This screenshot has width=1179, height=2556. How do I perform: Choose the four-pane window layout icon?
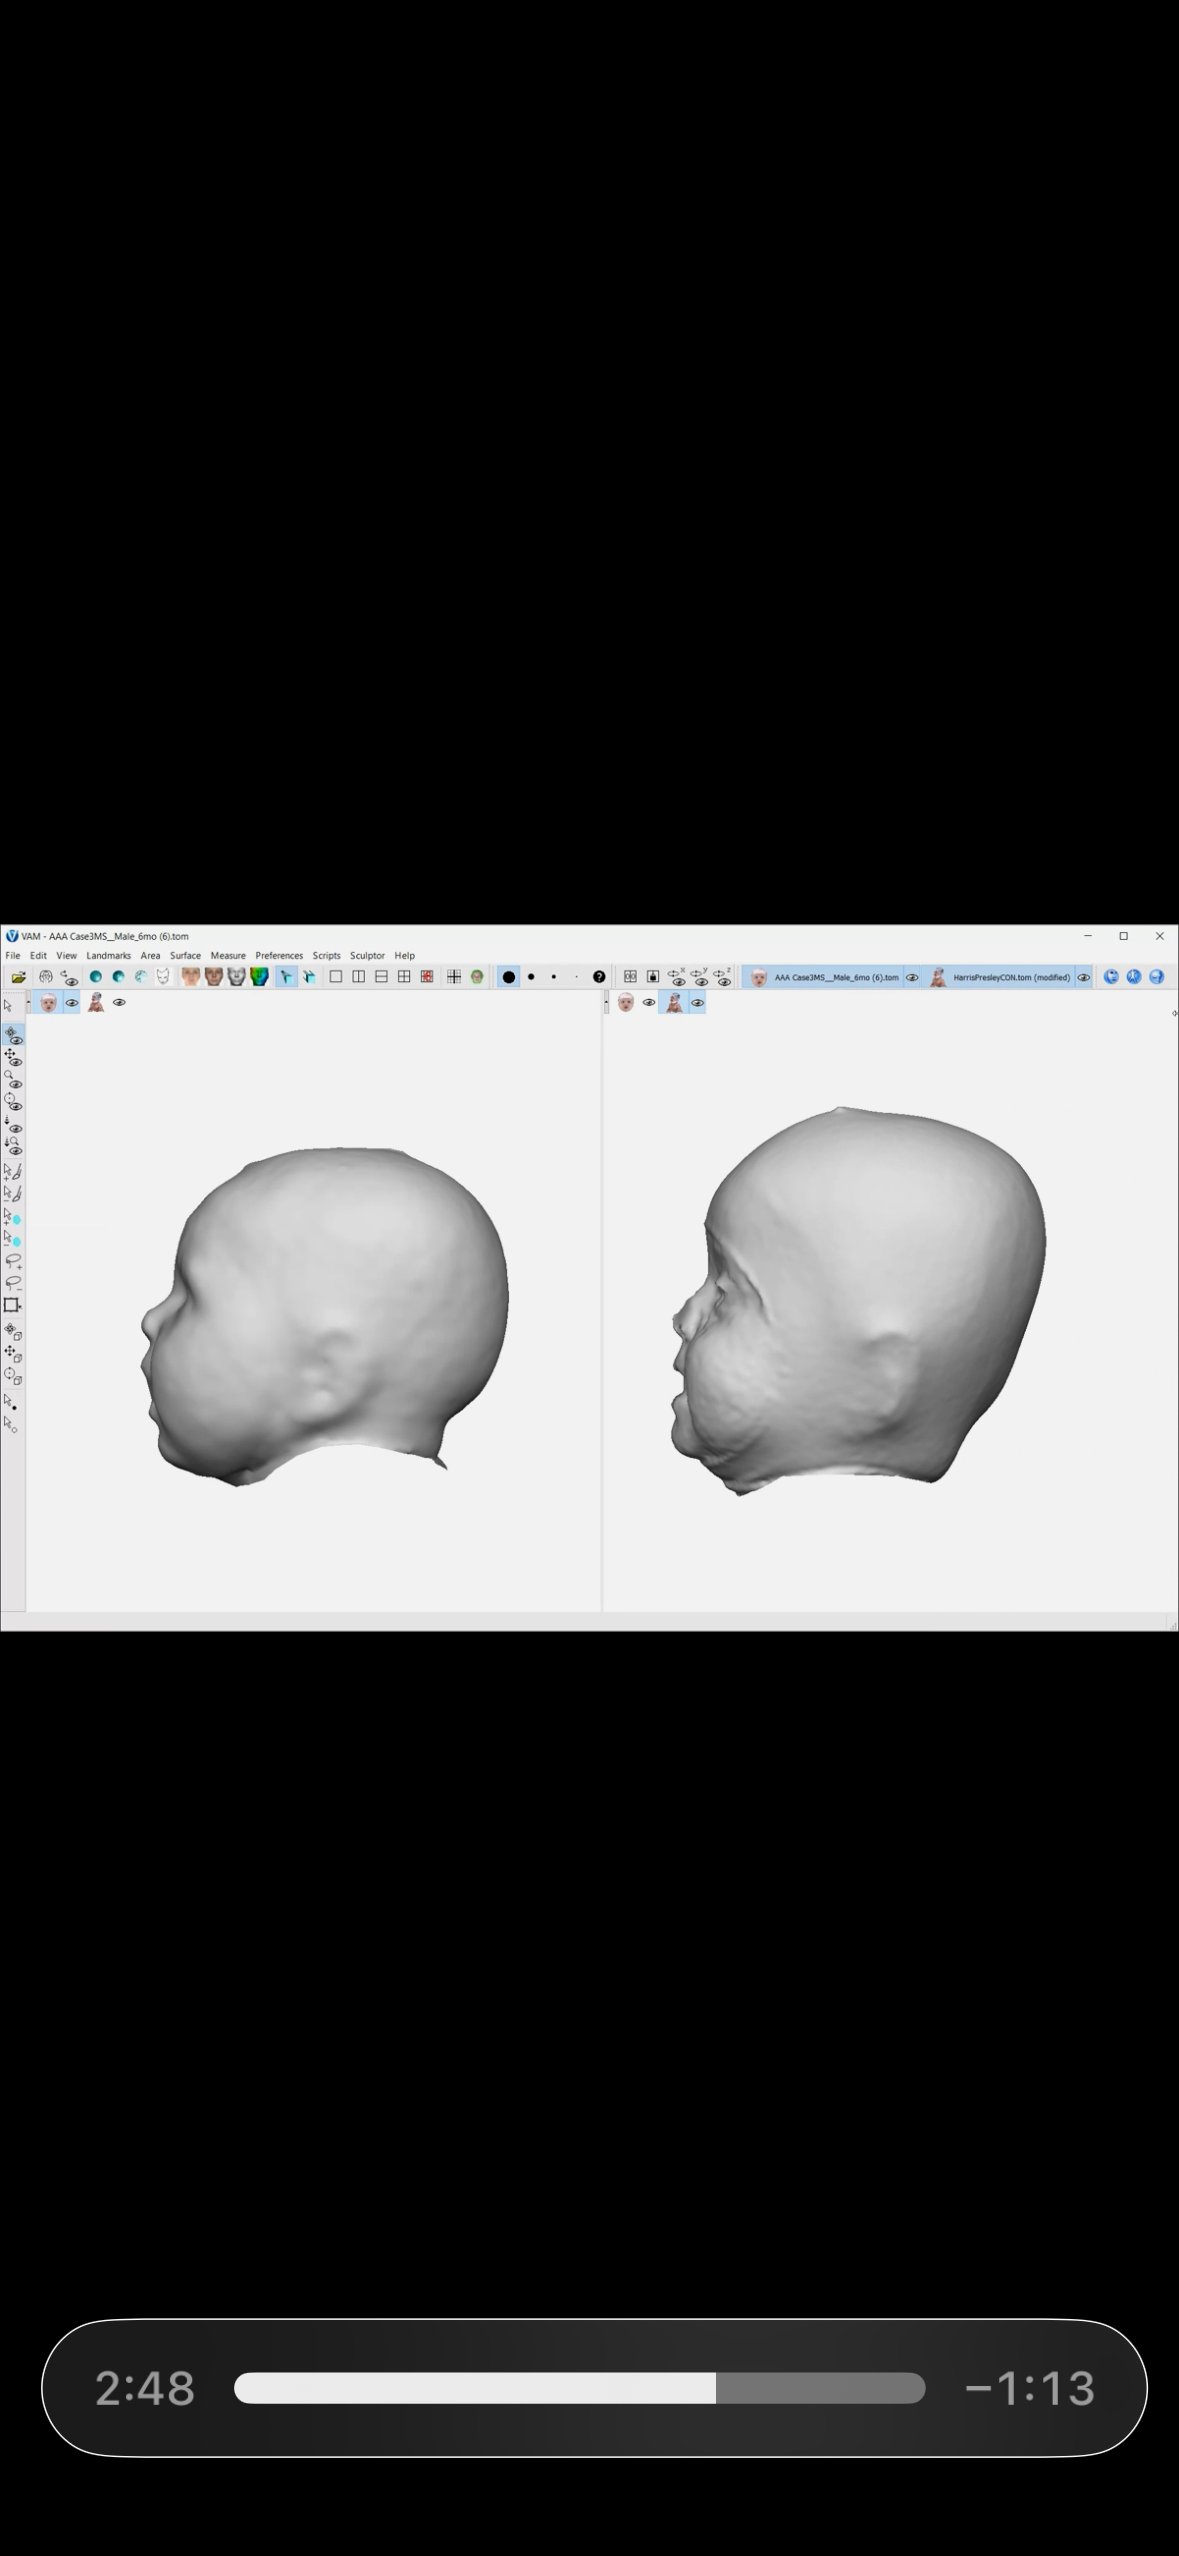404,977
